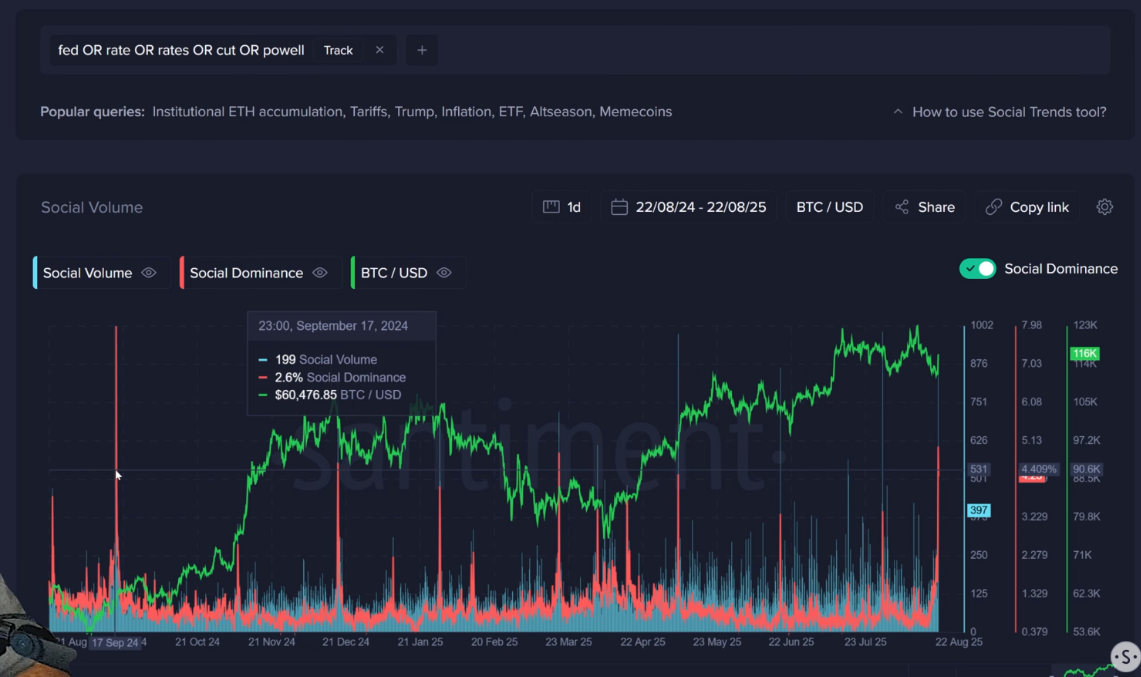This screenshot has width=1141, height=677.
Task: Select the Altseason popular query
Action: point(560,112)
